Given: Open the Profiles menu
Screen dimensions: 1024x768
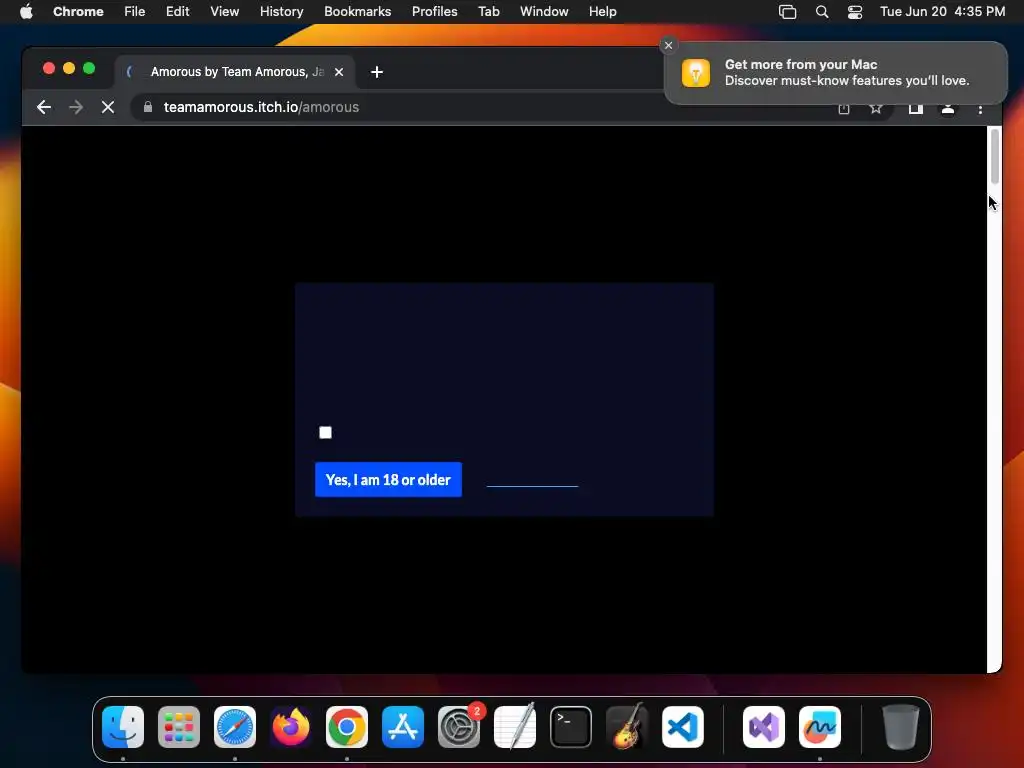Looking at the screenshot, I should (x=434, y=12).
